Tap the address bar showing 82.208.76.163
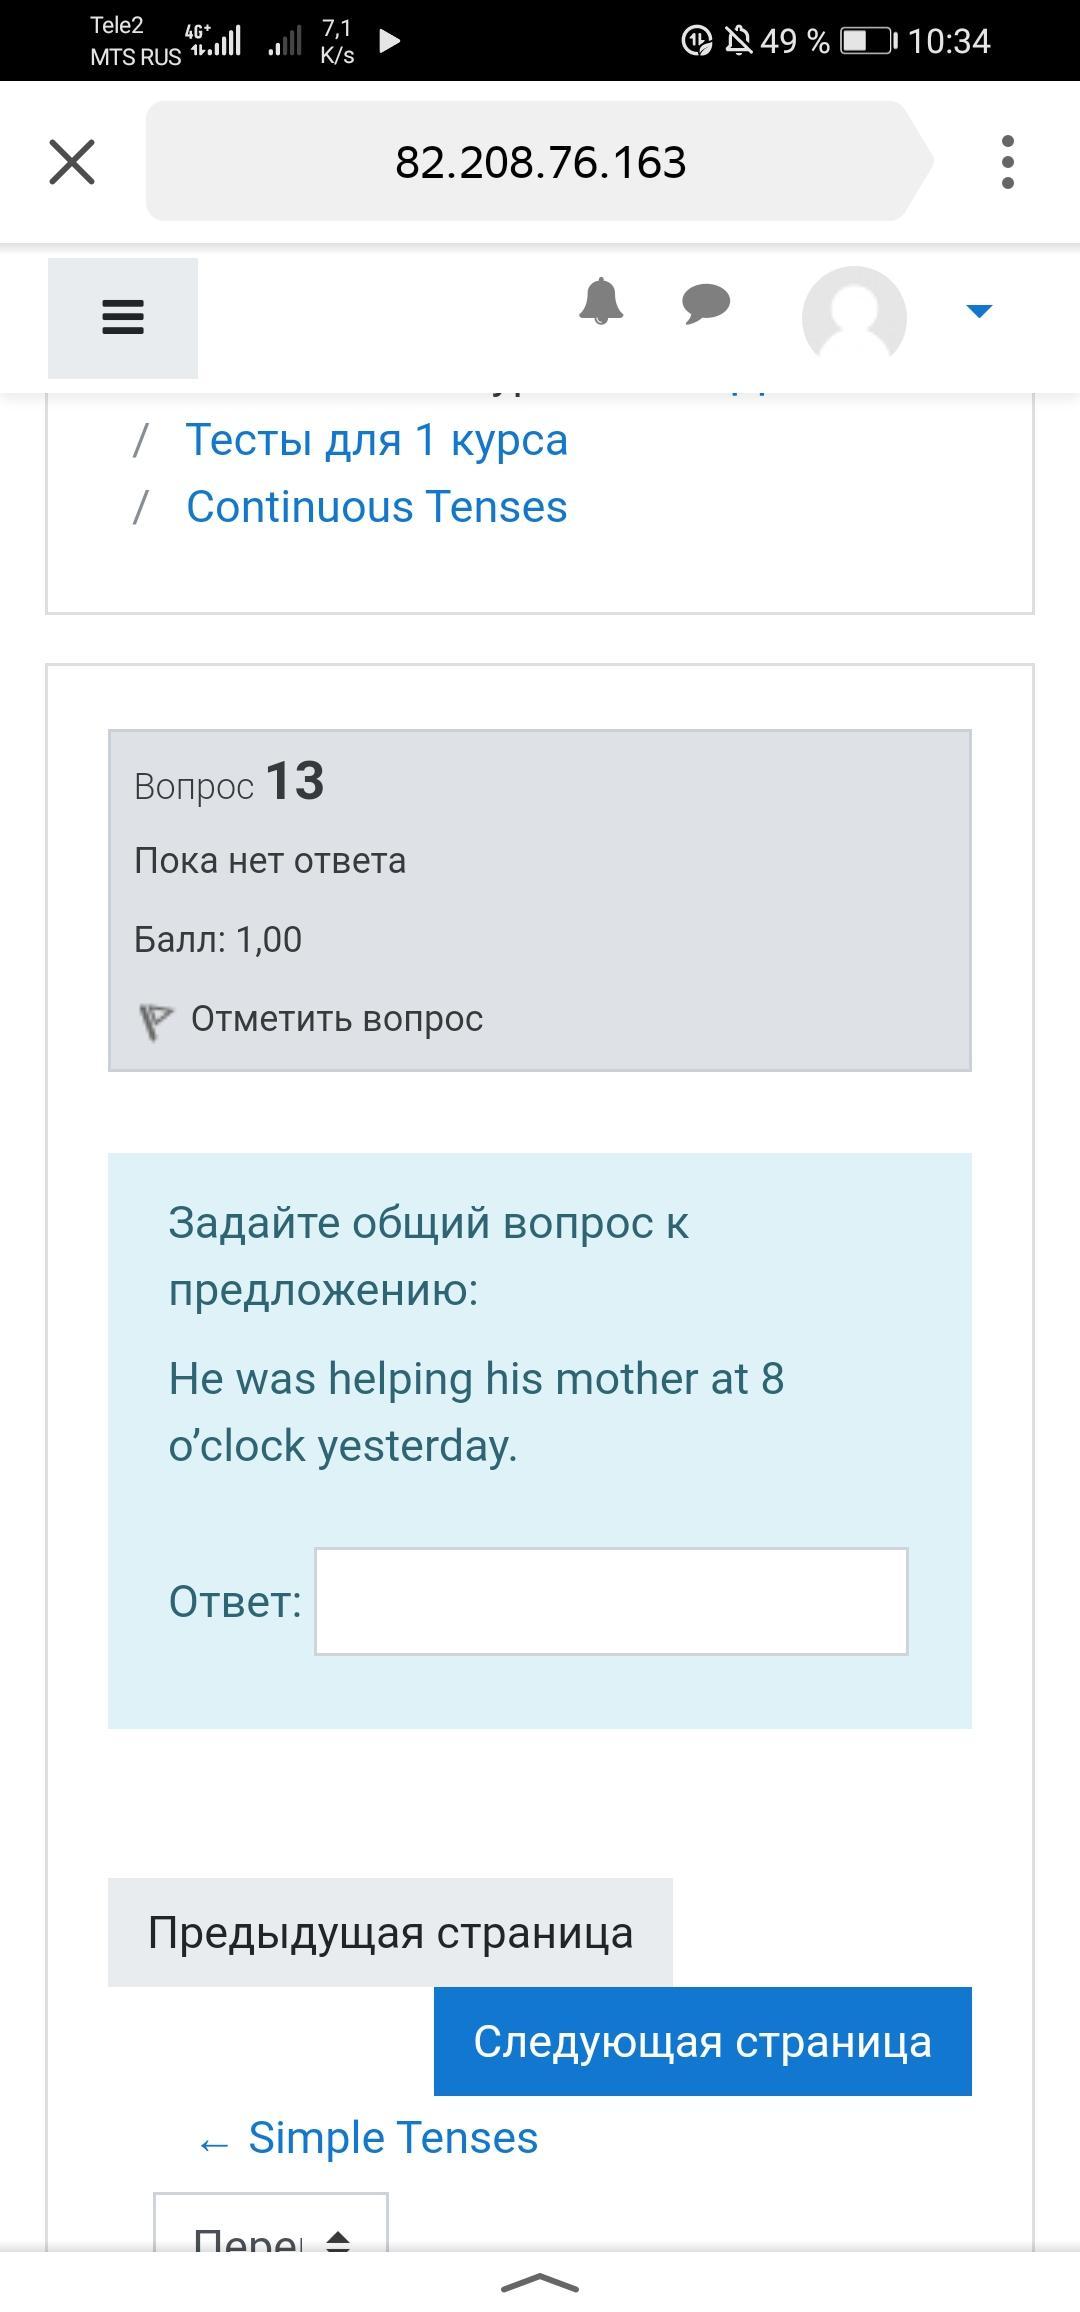 click(x=540, y=162)
